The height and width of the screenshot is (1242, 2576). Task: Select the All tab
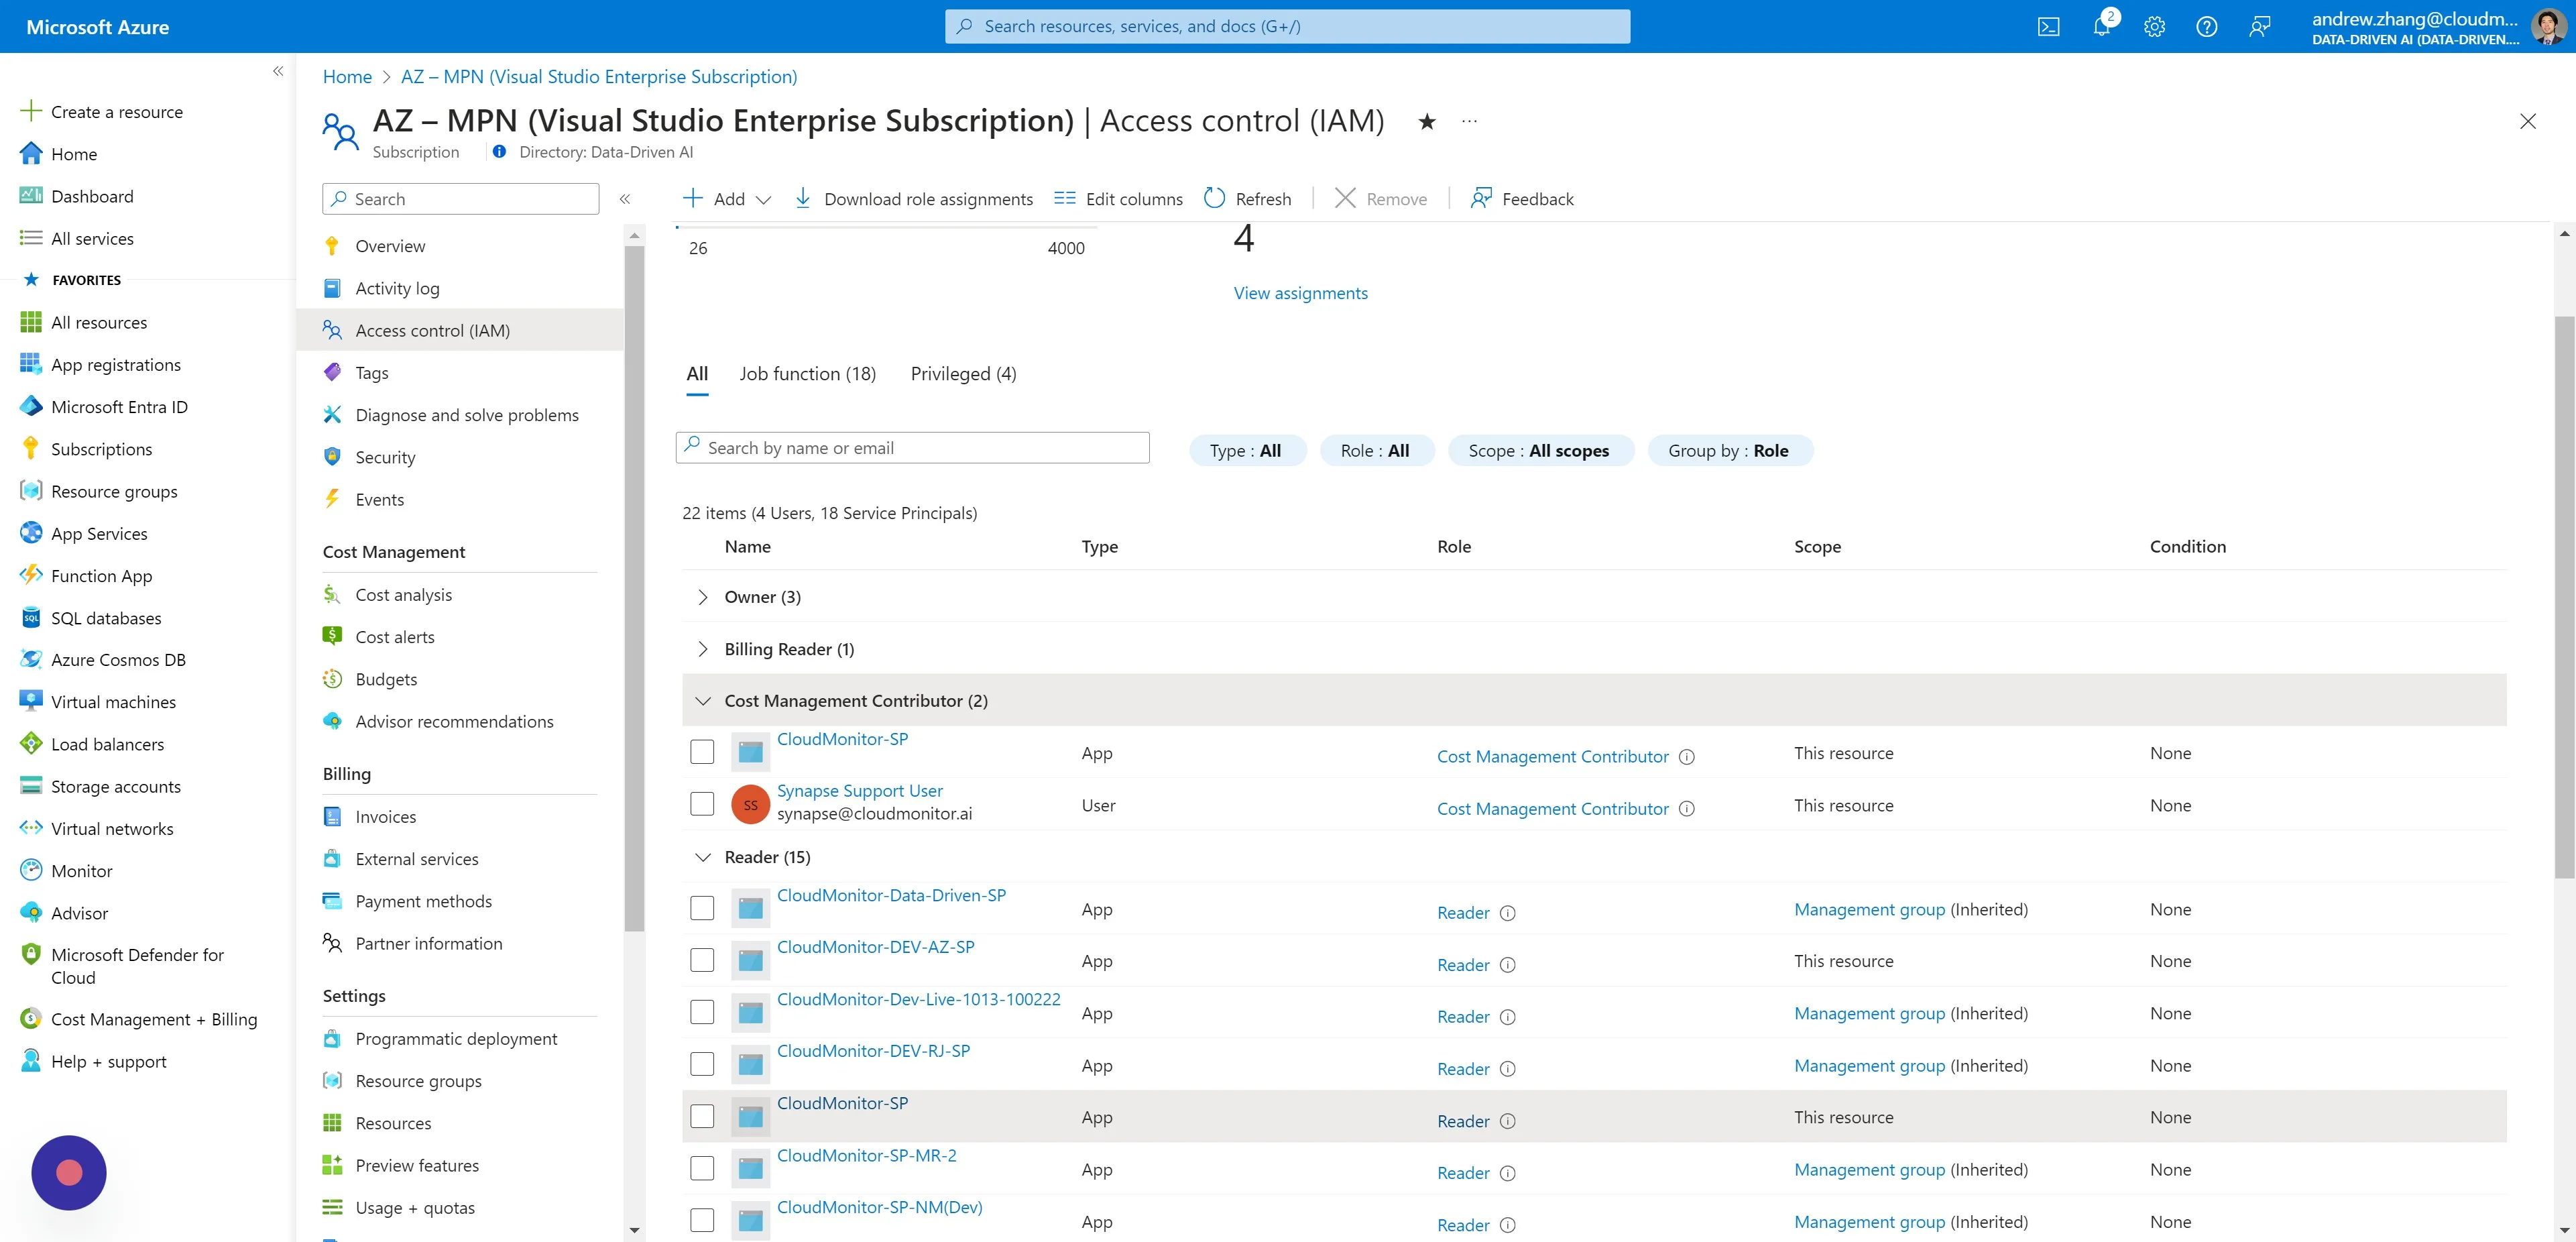pos(697,373)
